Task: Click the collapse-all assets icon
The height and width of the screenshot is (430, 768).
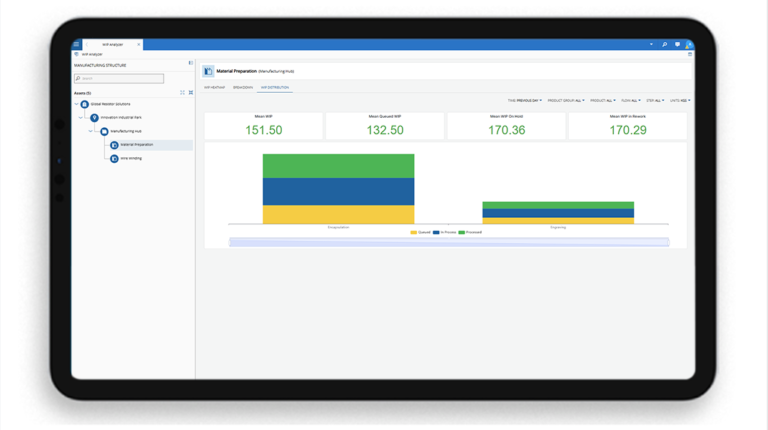Action: tap(191, 93)
